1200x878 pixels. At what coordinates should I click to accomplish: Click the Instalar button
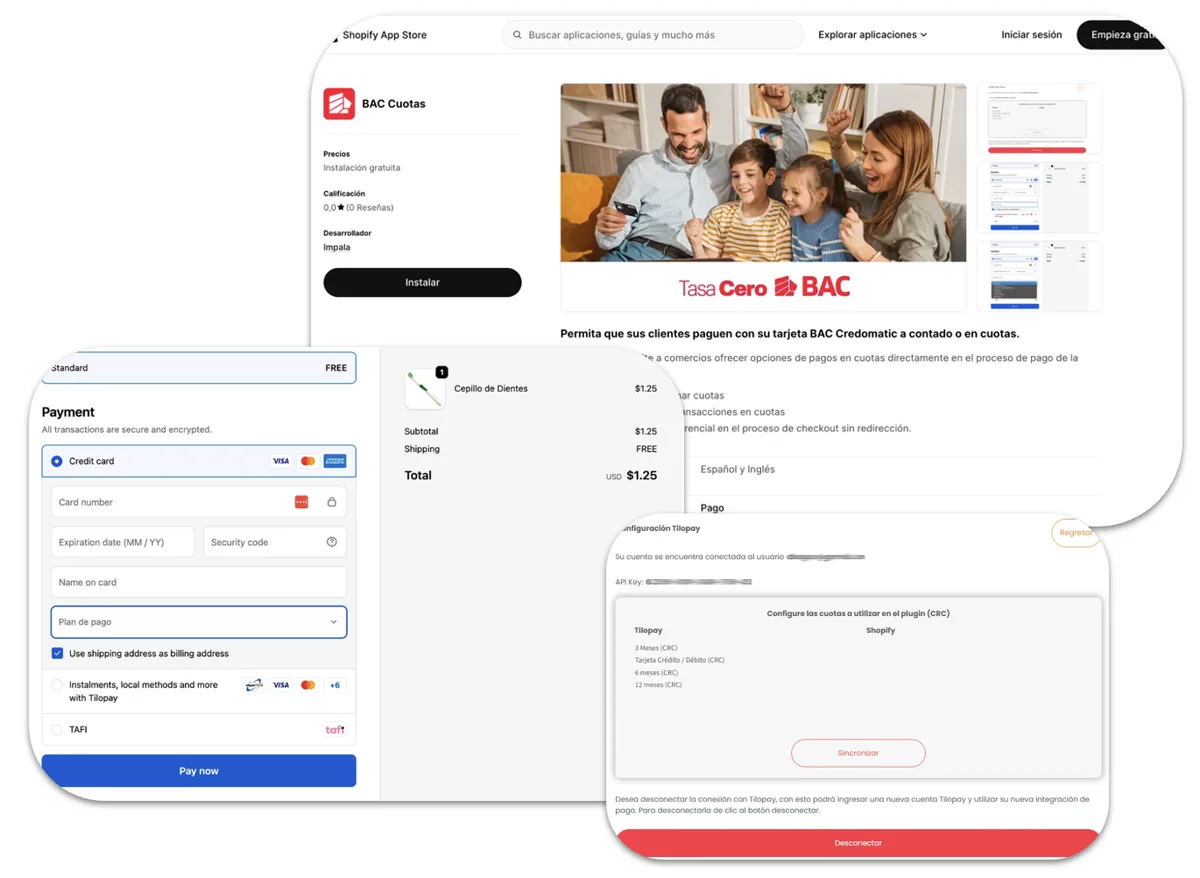(x=422, y=282)
